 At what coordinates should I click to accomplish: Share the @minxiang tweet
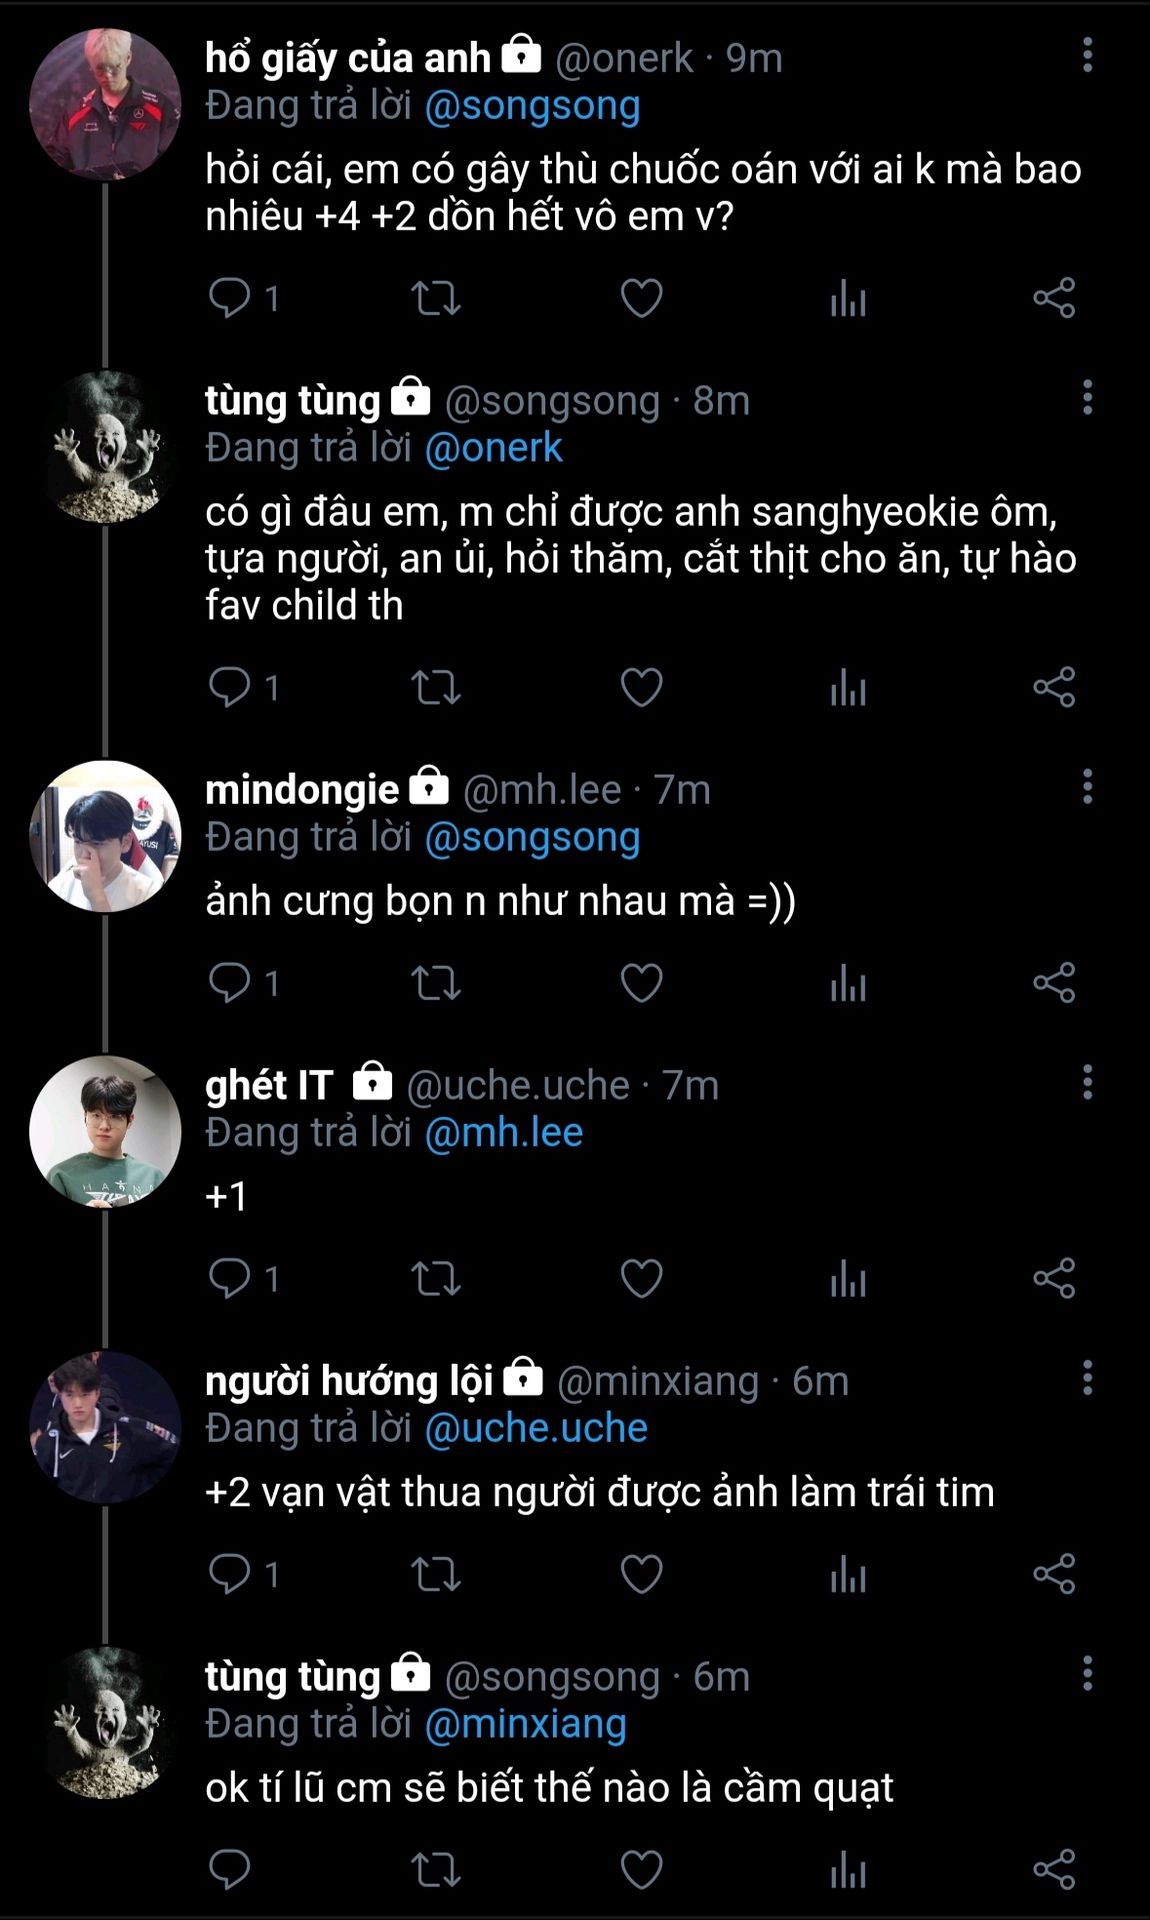coord(1054,1574)
